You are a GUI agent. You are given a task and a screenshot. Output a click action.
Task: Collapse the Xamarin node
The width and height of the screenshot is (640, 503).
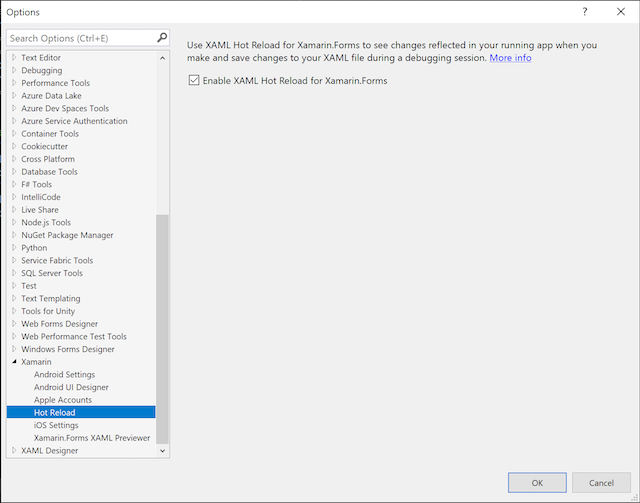[x=14, y=362]
